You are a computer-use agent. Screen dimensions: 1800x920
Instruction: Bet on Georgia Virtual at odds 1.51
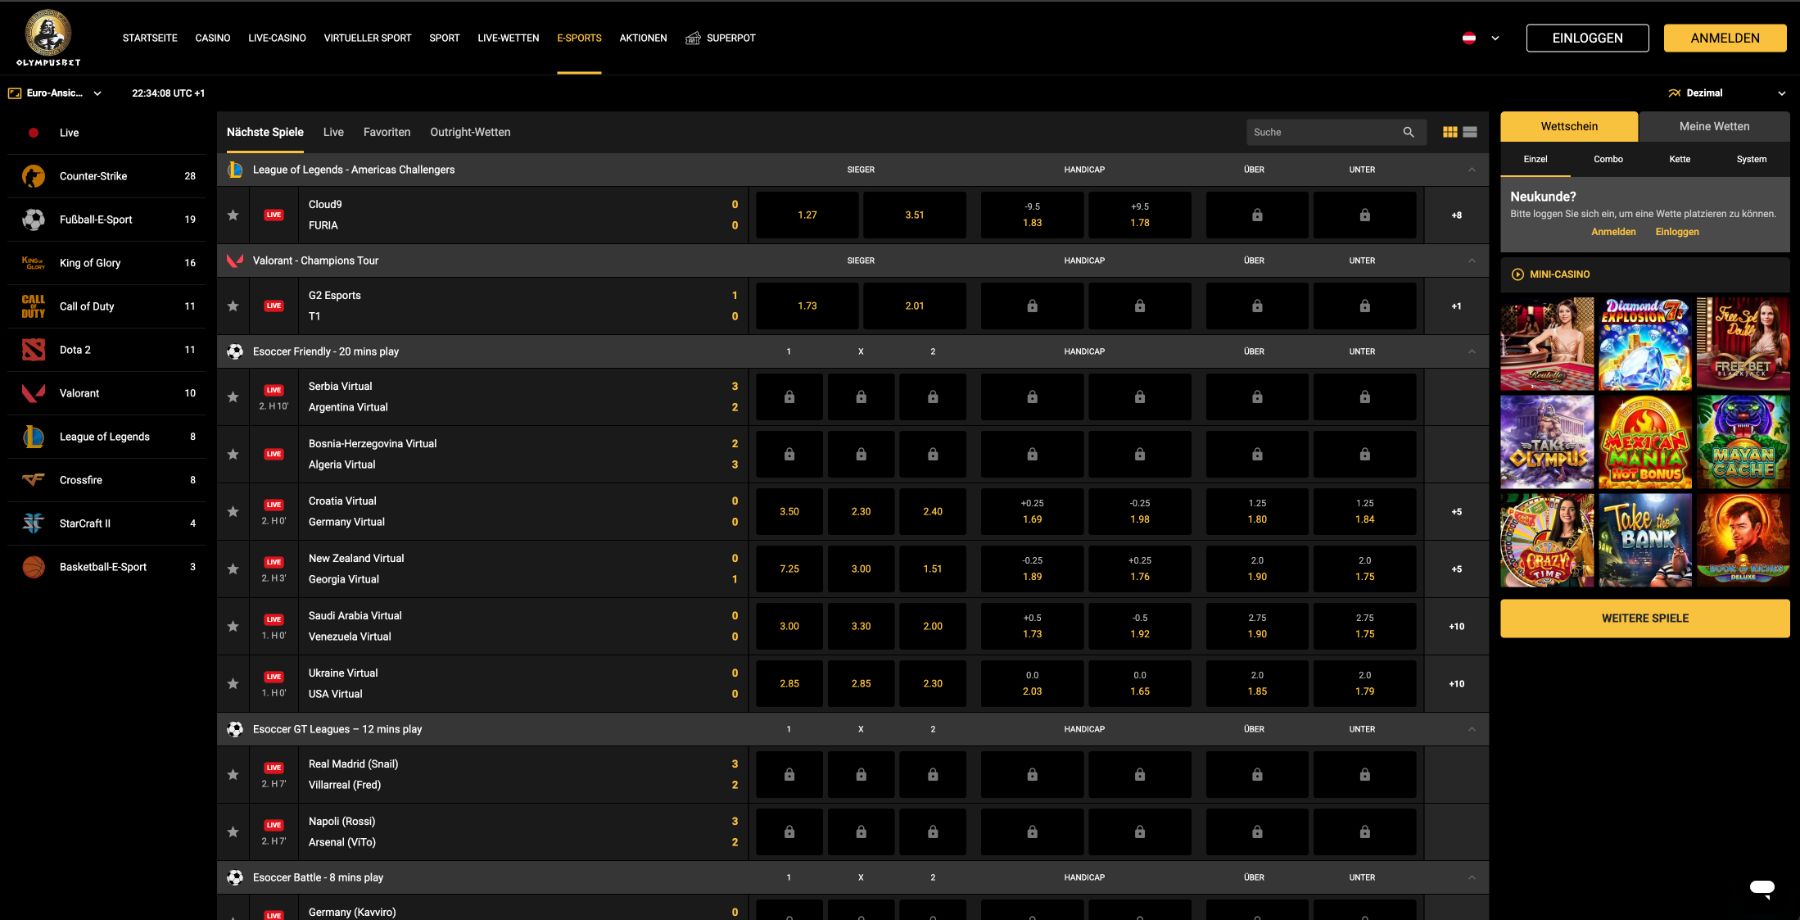[932, 569]
